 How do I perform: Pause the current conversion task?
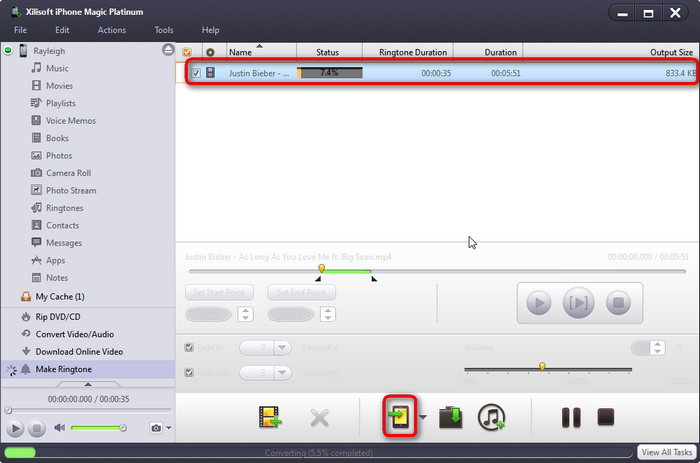pos(571,417)
